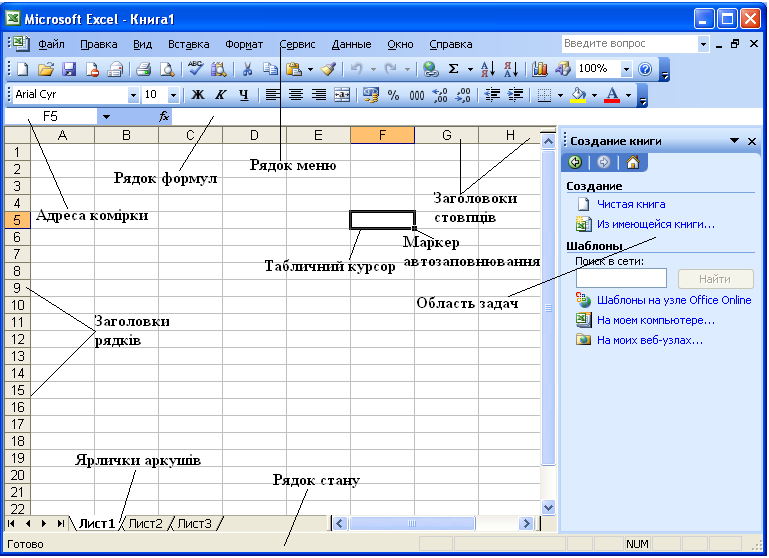The width and height of the screenshot is (769, 558).
Task: Open the Данные menu
Action: (351, 44)
